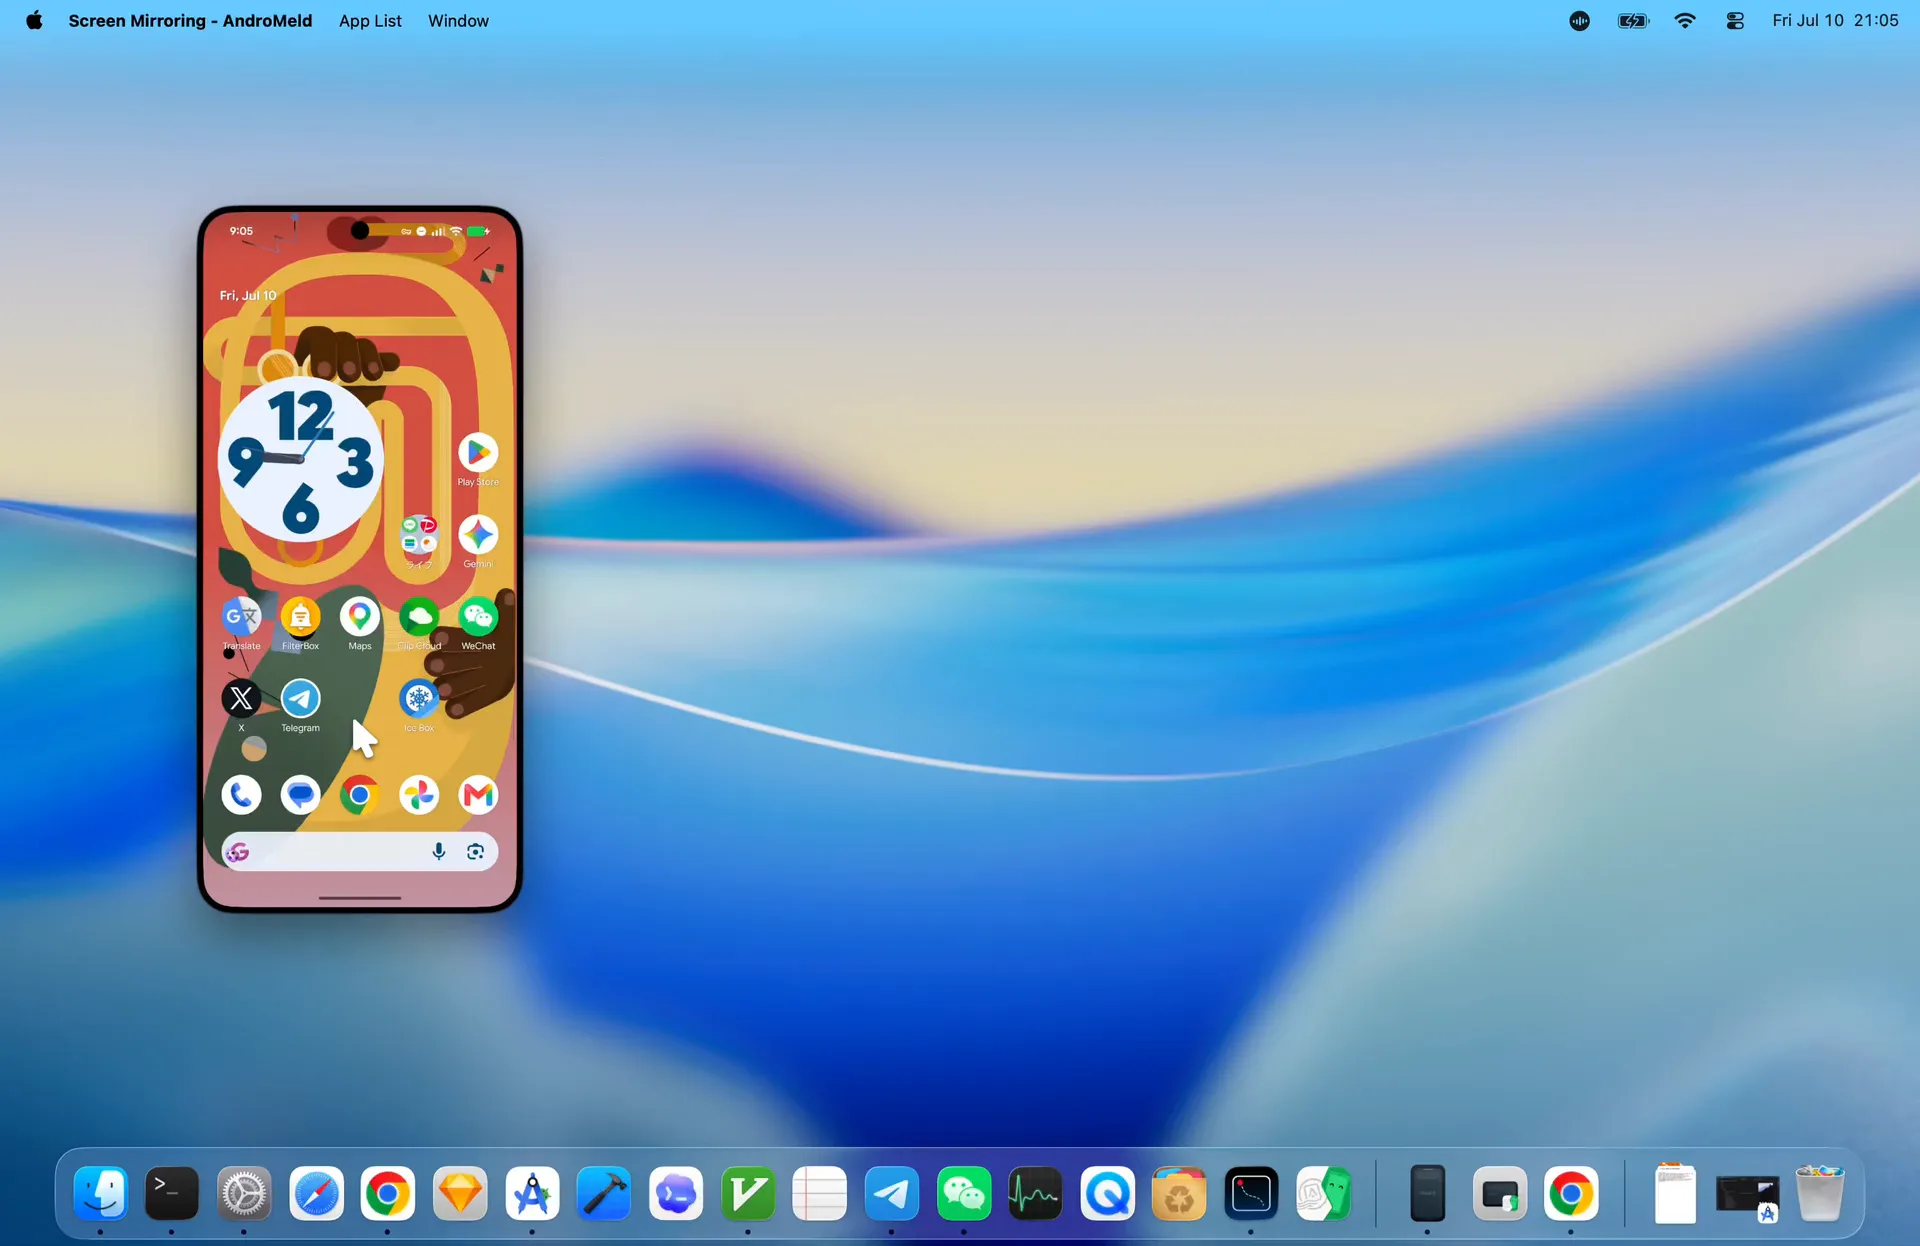
Task: Open the document file in the Dock
Action: [x=1675, y=1193]
